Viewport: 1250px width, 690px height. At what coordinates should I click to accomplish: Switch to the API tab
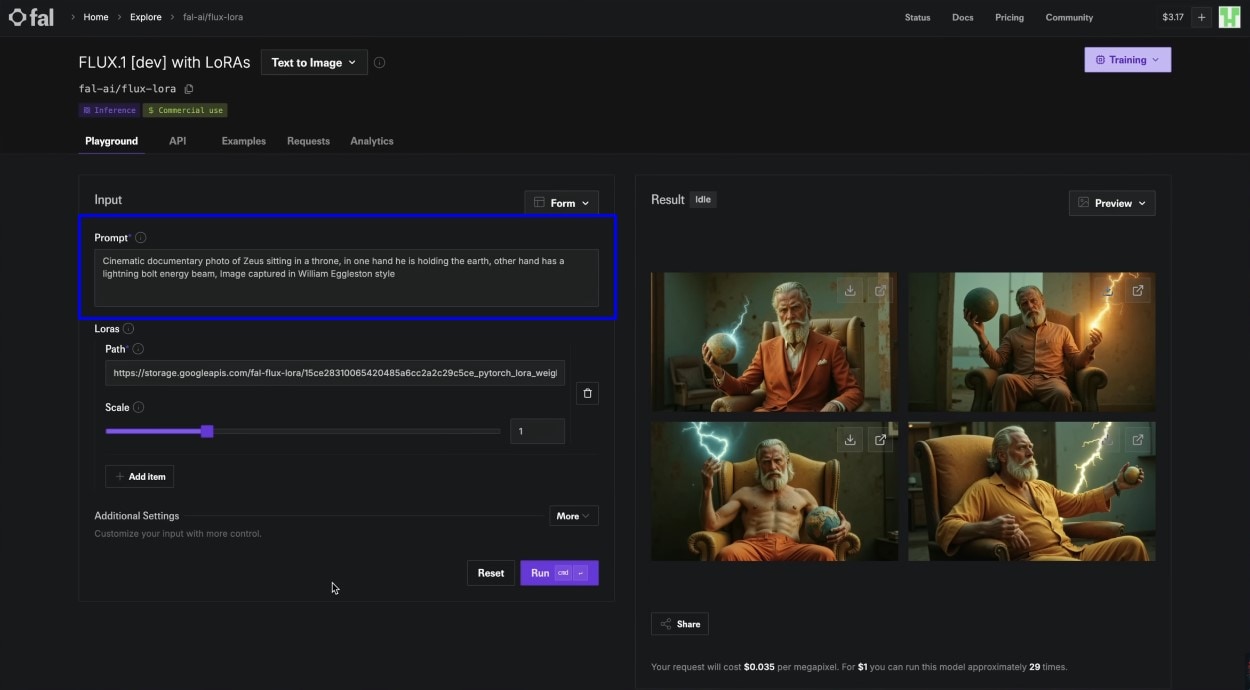(x=177, y=141)
